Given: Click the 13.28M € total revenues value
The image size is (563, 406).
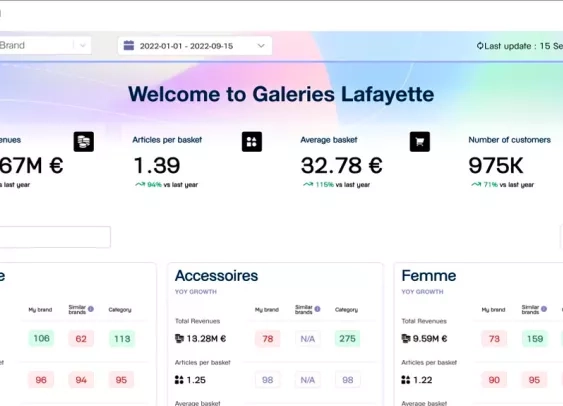Looking at the screenshot, I should [x=206, y=339].
